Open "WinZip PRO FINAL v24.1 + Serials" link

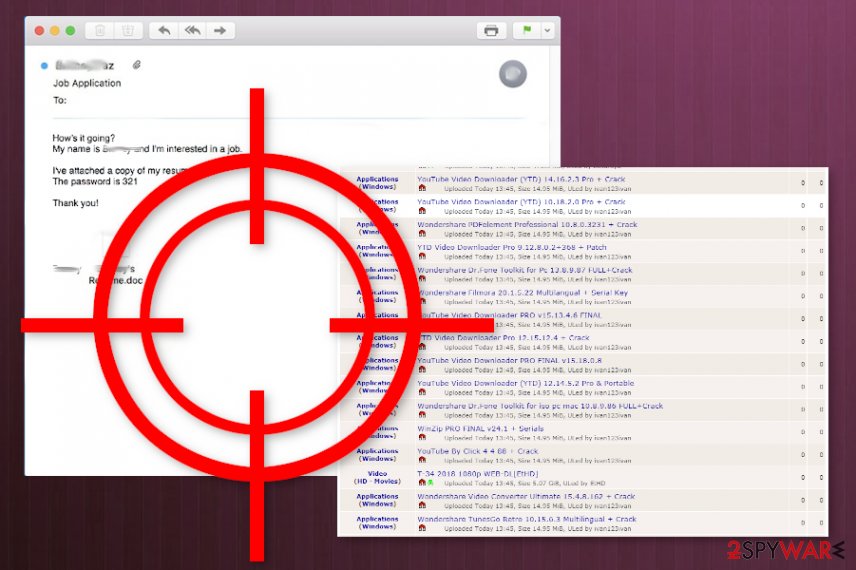click(x=480, y=429)
